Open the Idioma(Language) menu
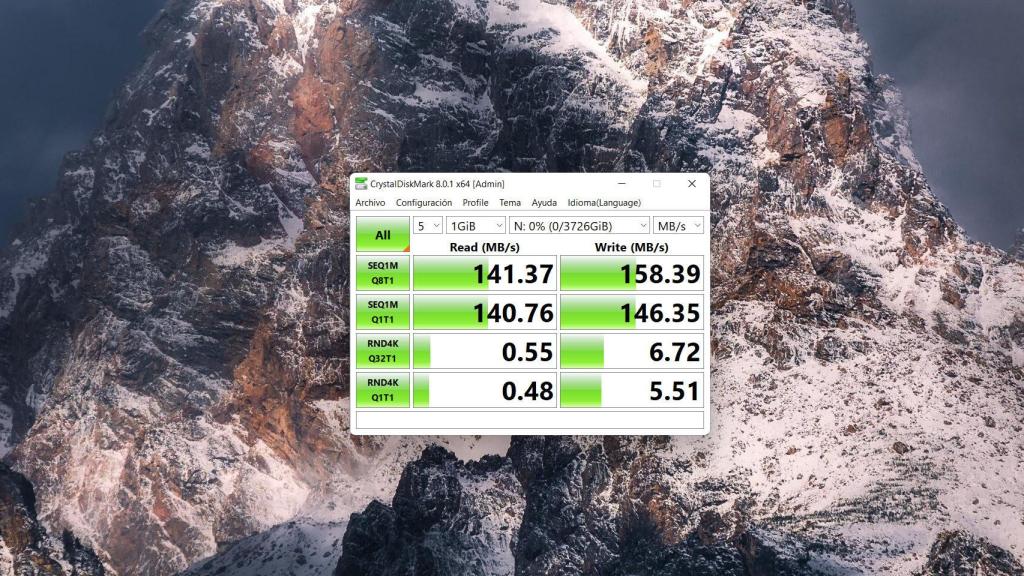This screenshot has width=1024, height=576. pyautogui.click(x=604, y=203)
